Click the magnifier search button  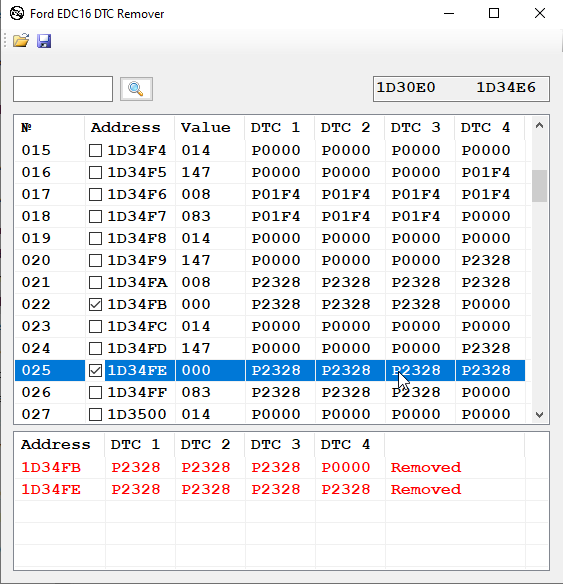pyautogui.click(x=136, y=89)
